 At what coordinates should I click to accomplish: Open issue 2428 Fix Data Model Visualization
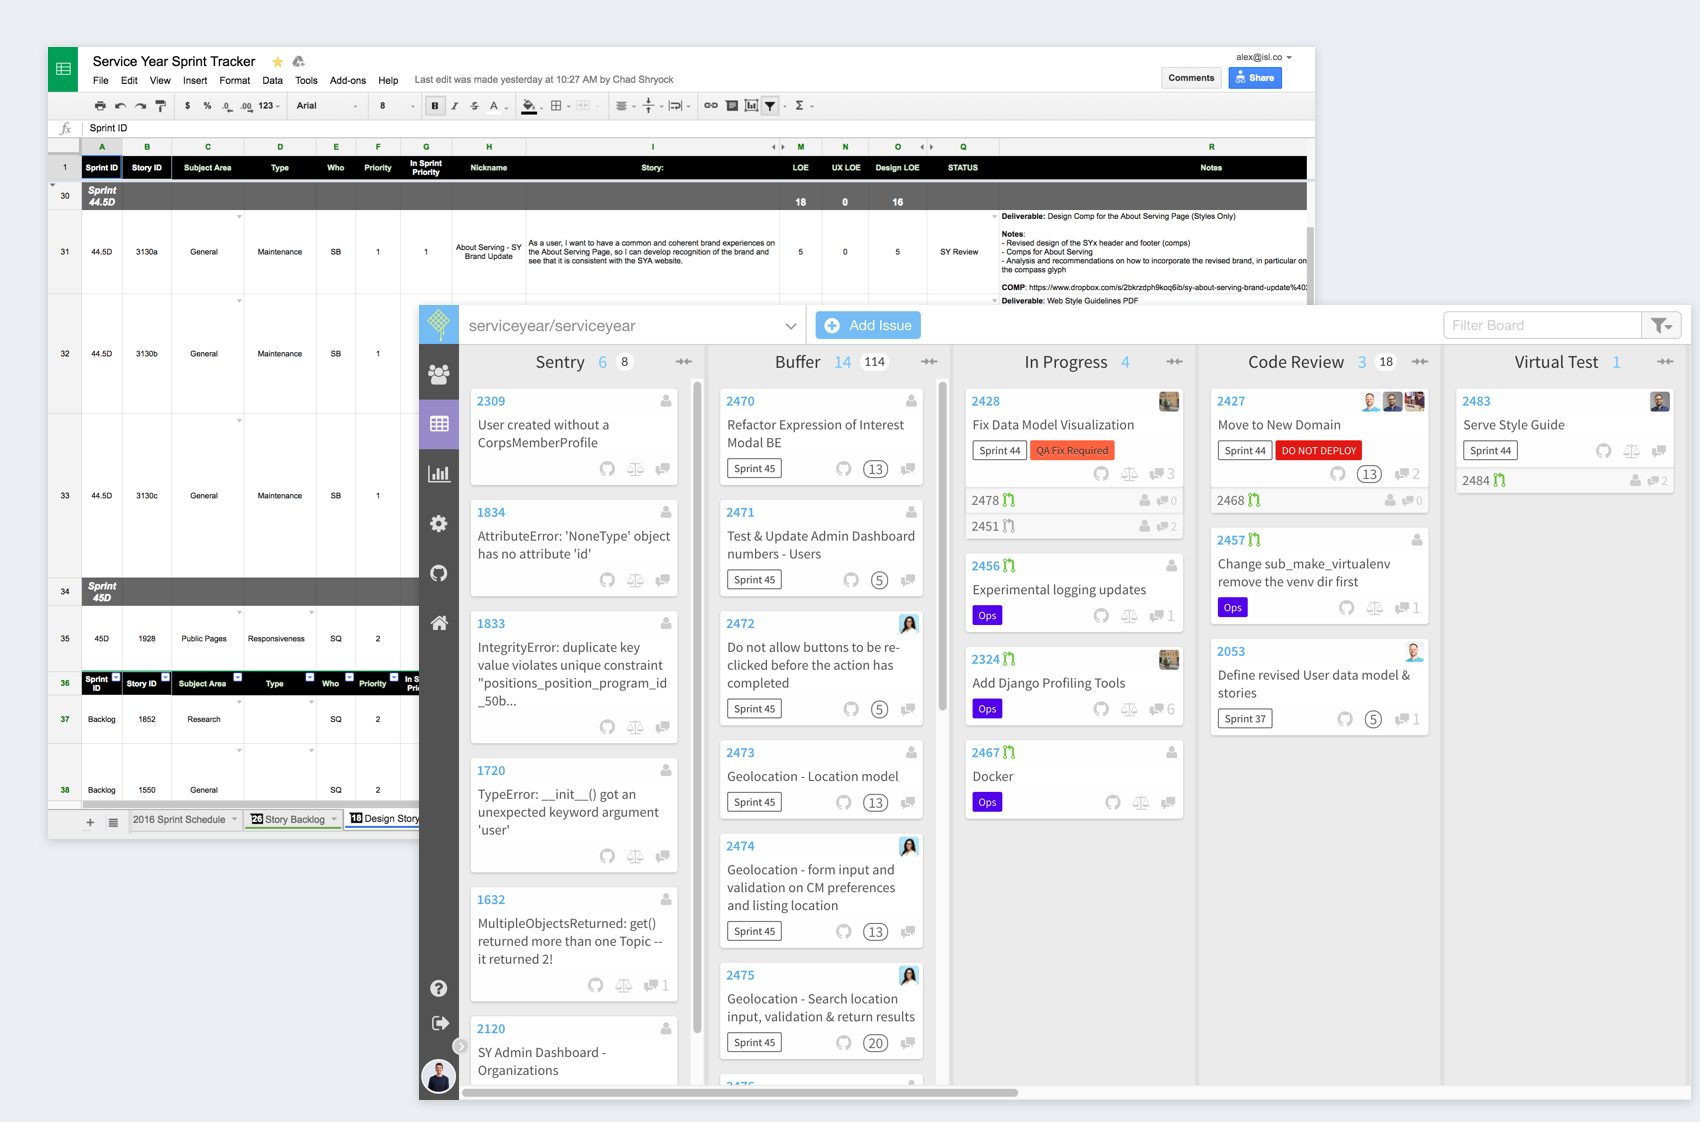tap(1053, 425)
